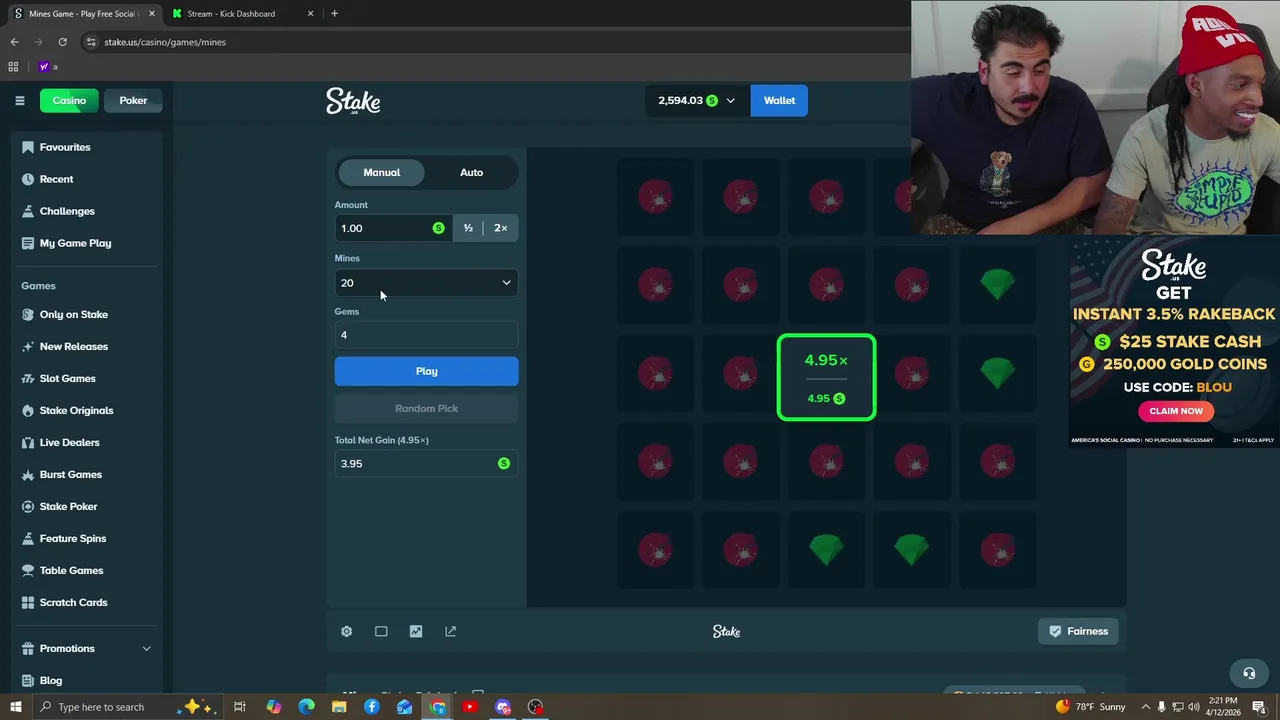Open the Fairness panel

click(x=1078, y=631)
